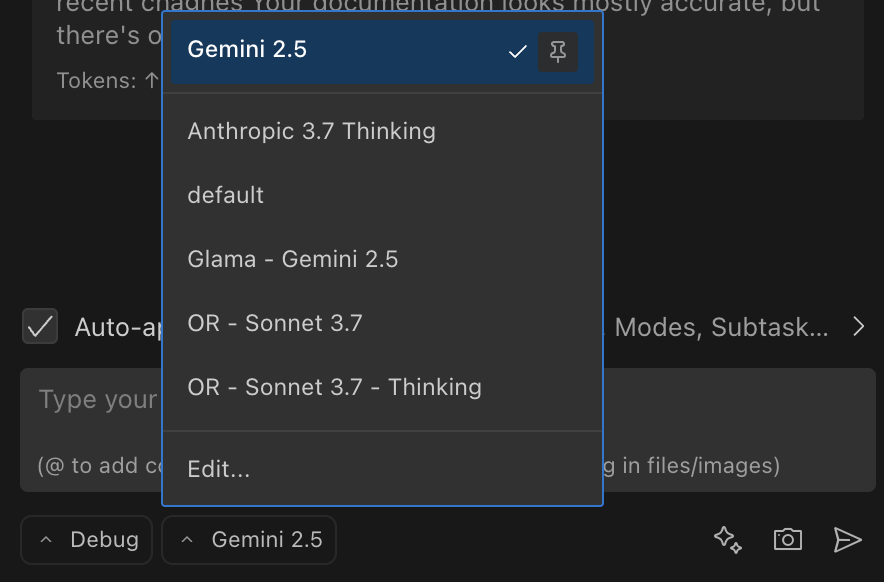884x582 pixels.
Task: Pick OR - Sonnet 3.7 - Thinking
Action: [x=334, y=387]
